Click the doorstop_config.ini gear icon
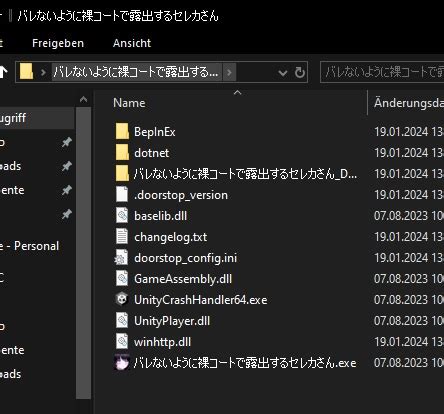Image resolution: width=444 pixels, height=414 pixels. point(121,258)
